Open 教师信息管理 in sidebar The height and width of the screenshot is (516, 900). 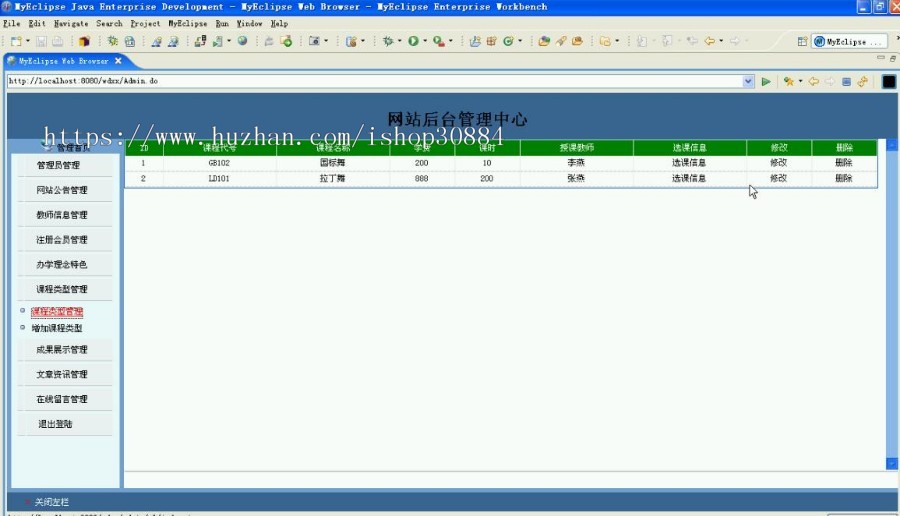62,215
